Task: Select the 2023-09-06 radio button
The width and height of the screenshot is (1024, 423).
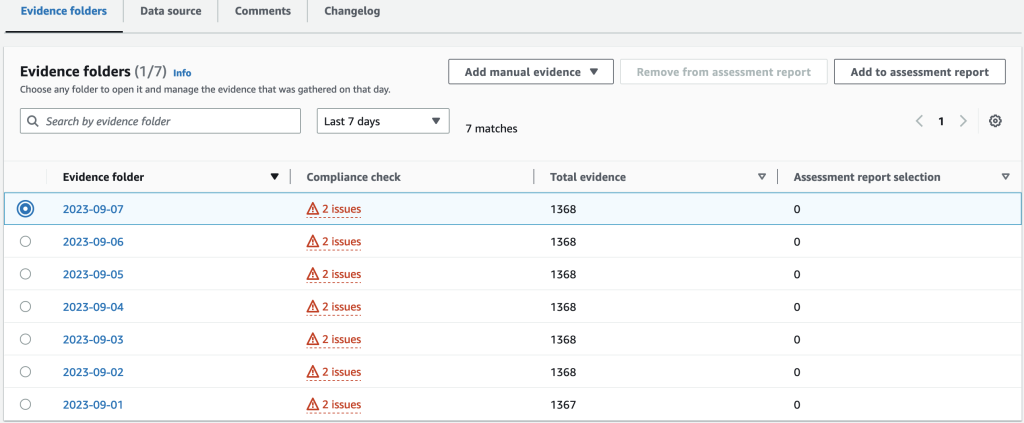Action: tap(25, 242)
